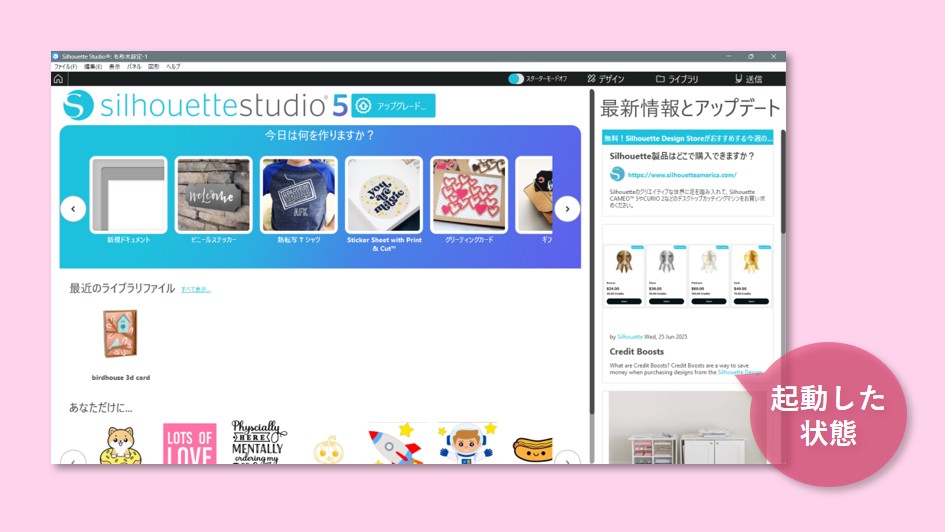
Task: Toggle the スターターモード switch
Action: tap(516, 79)
